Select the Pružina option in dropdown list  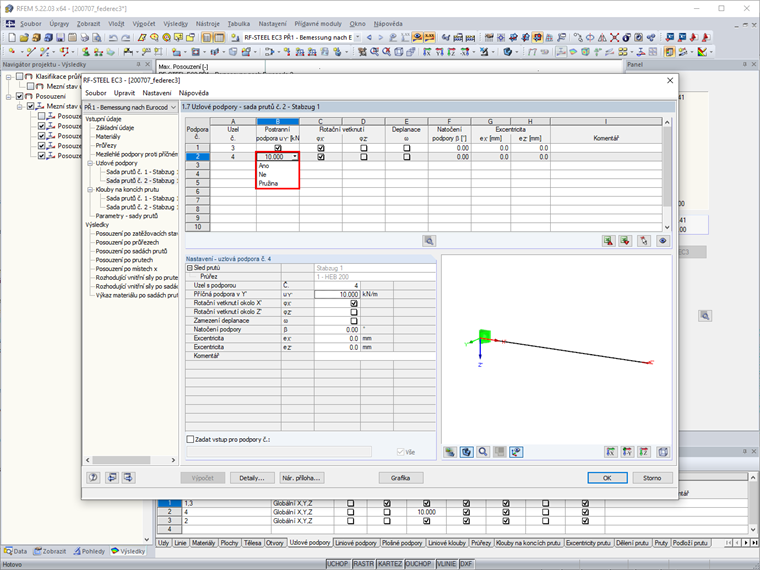tap(278, 183)
